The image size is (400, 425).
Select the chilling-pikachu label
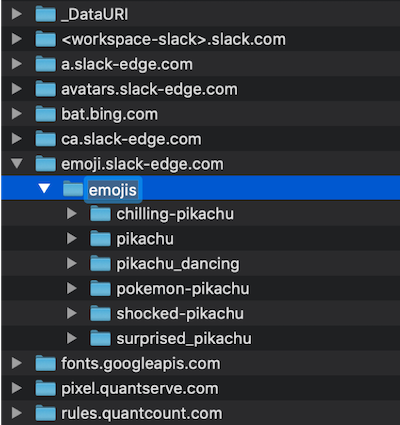tap(175, 214)
